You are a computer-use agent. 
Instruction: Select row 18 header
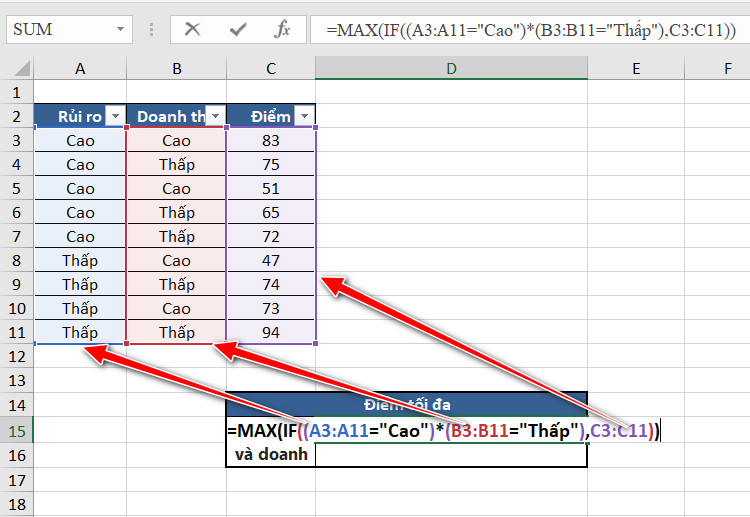pos(17,504)
